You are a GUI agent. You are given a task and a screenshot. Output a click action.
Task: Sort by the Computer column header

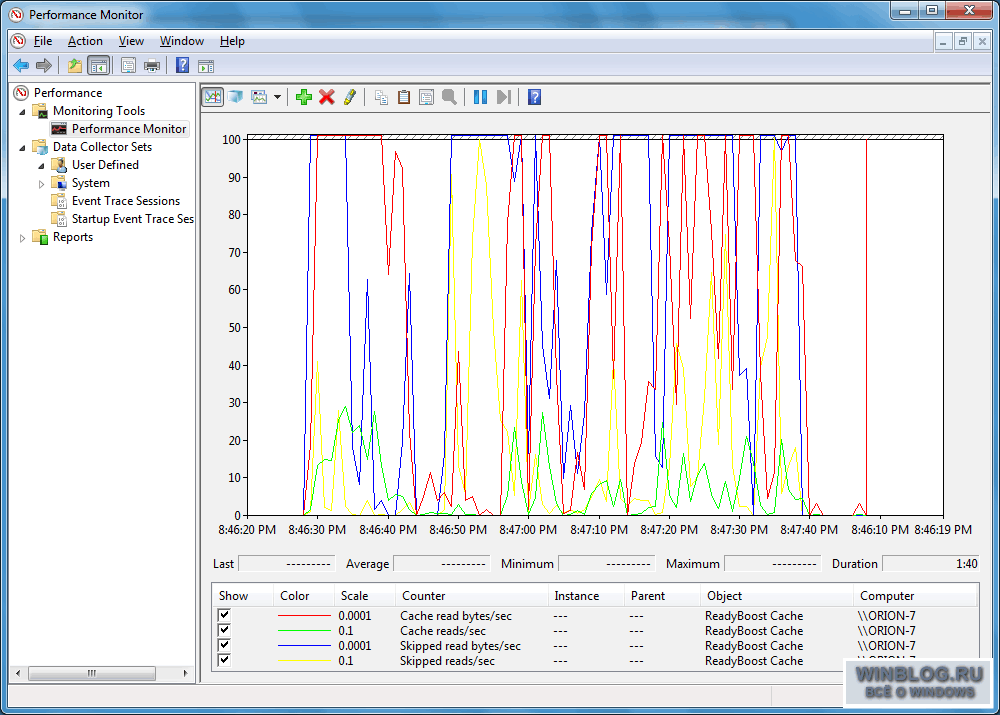[x=915, y=596]
